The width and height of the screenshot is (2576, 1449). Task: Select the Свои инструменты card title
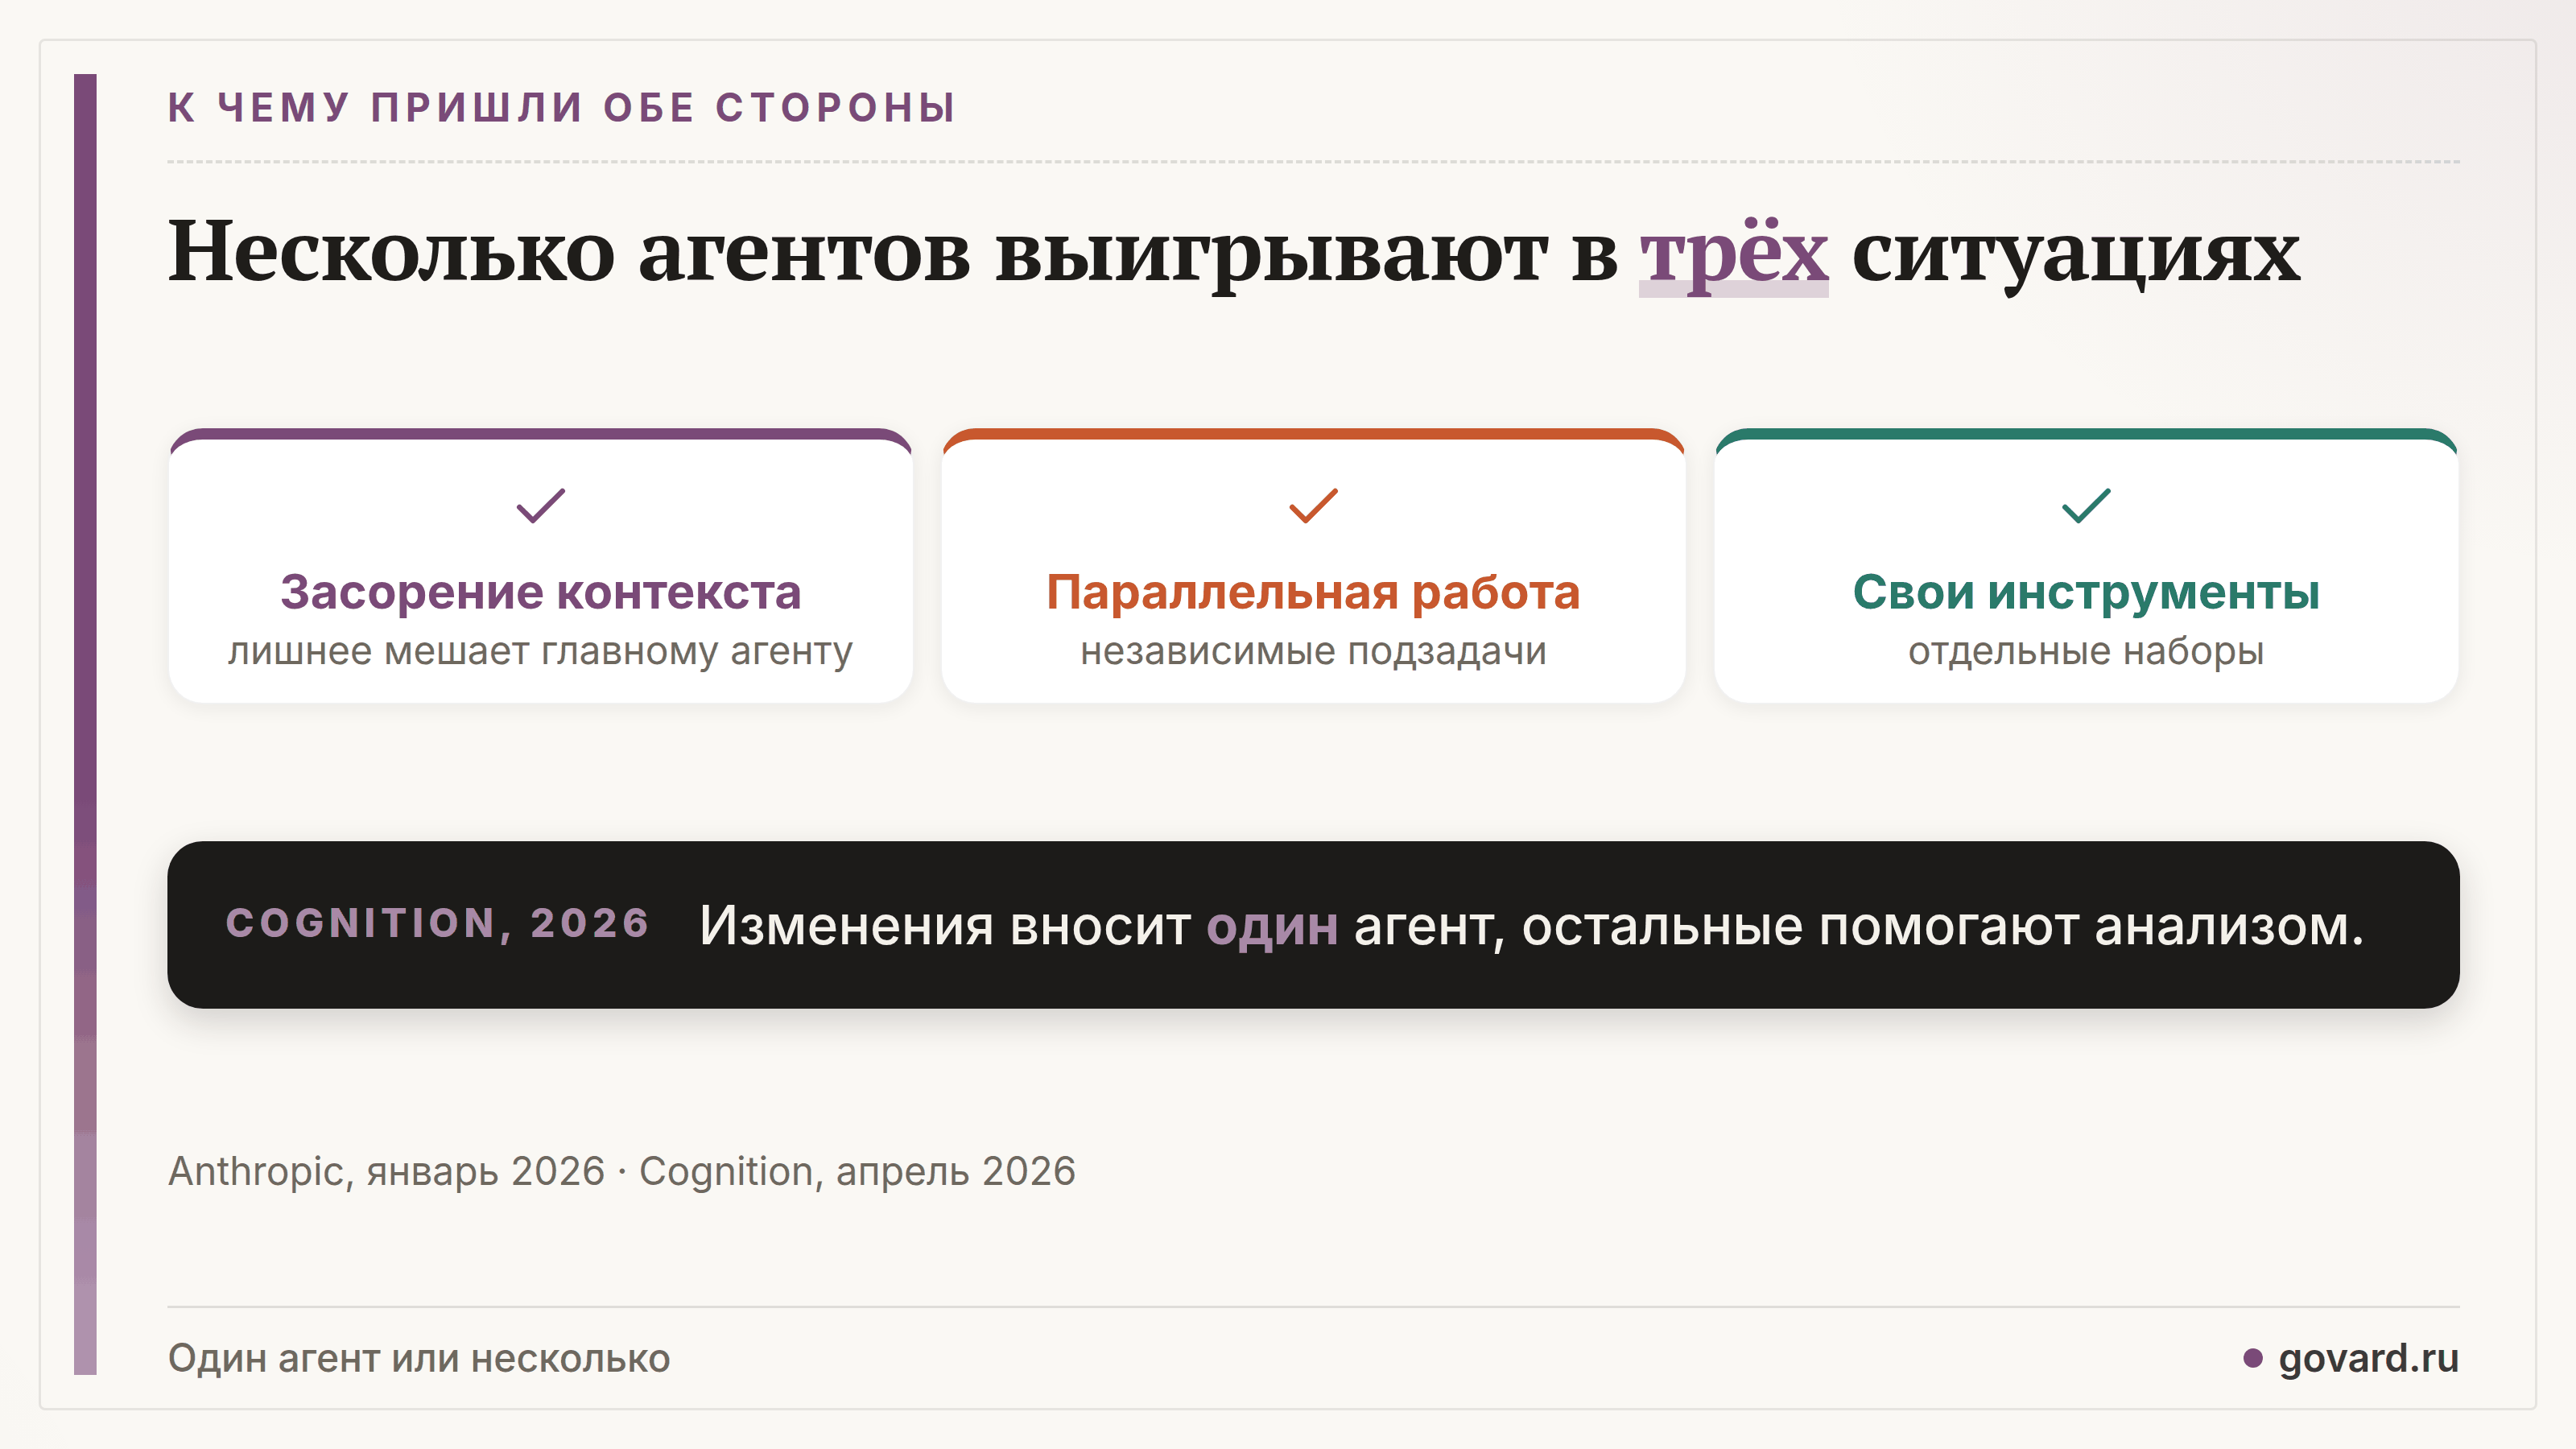2086,592
